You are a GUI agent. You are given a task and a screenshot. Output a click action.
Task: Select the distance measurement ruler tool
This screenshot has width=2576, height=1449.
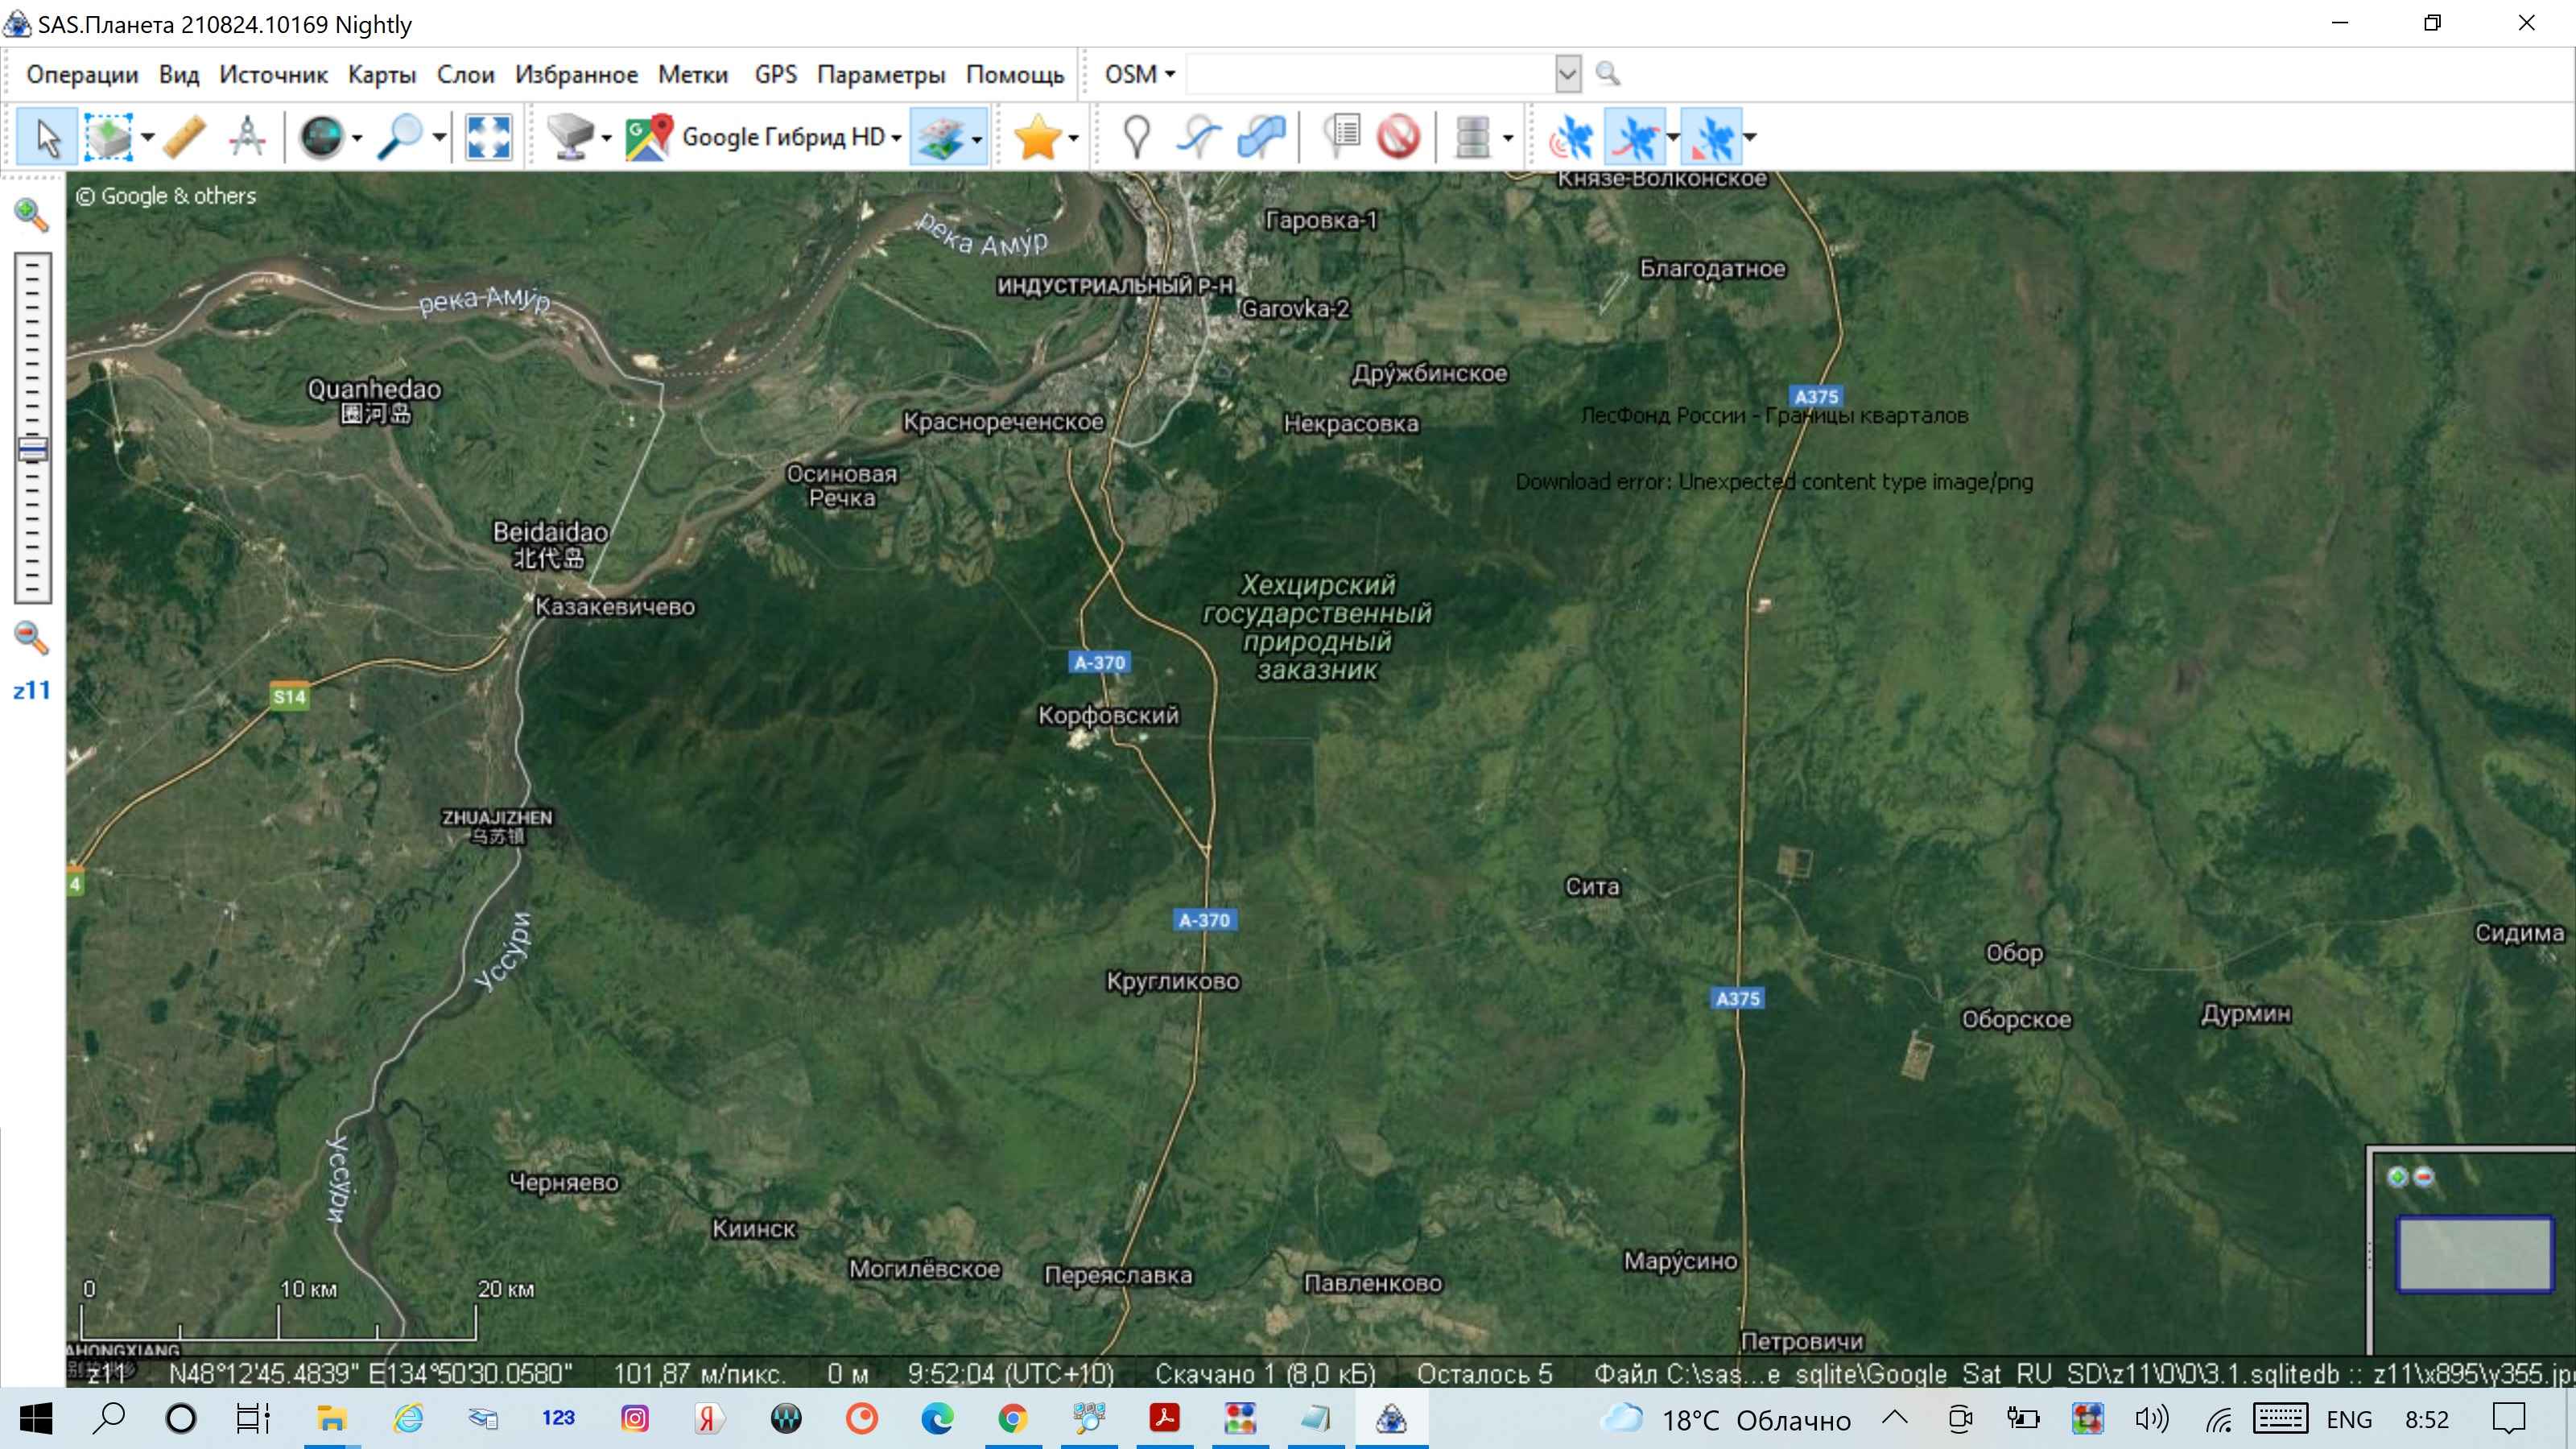(x=184, y=137)
